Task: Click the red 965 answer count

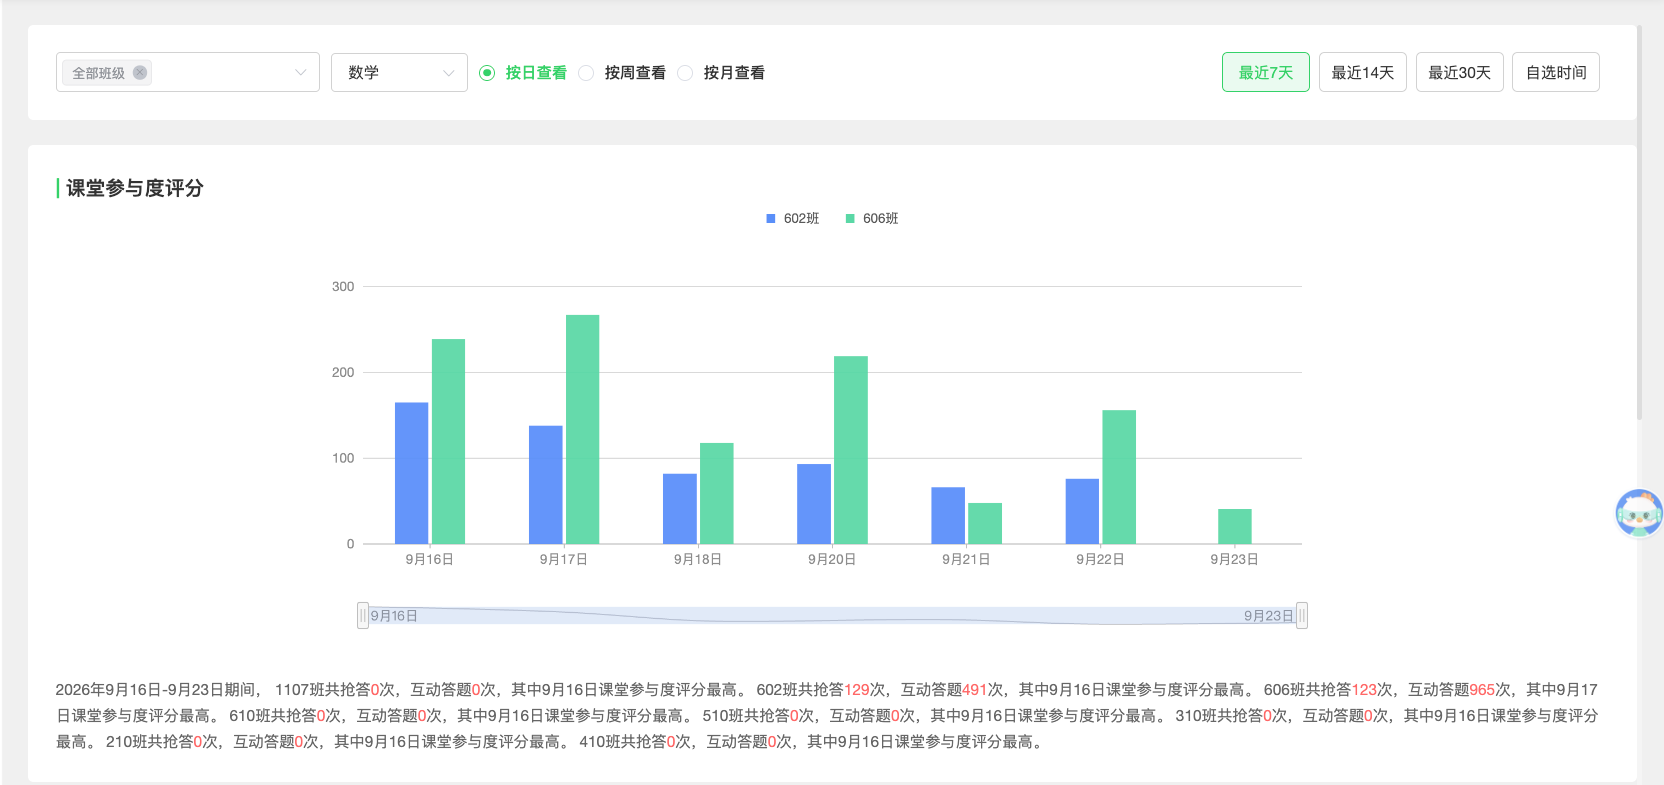Action: click(x=1482, y=690)
